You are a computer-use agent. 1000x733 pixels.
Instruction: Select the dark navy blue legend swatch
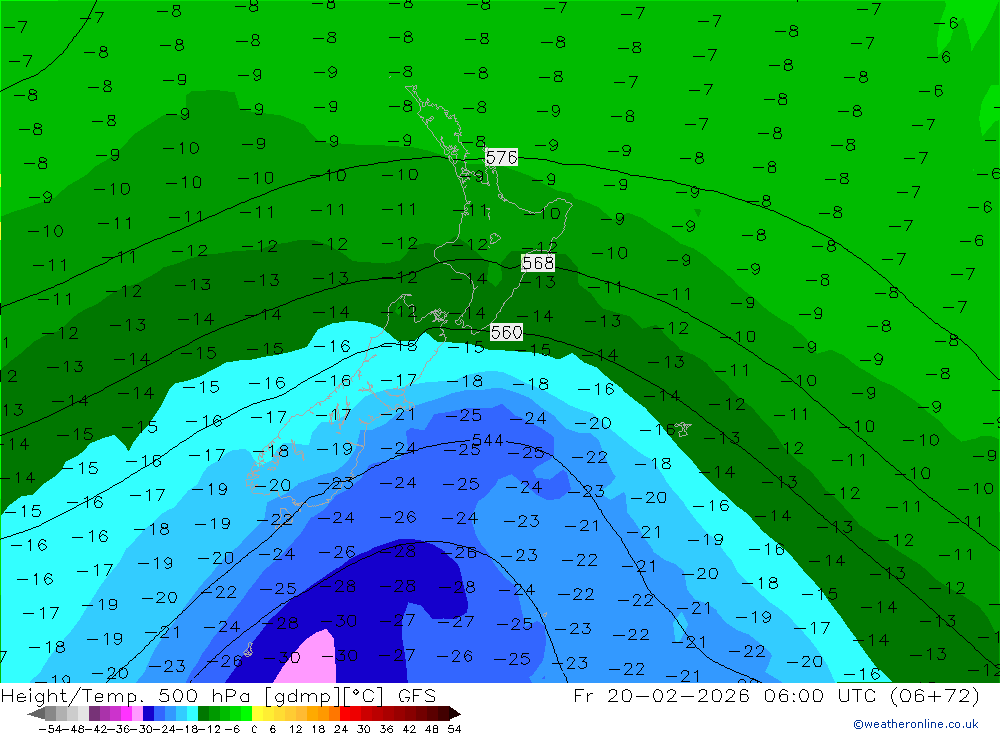click(x=148, y=714)
